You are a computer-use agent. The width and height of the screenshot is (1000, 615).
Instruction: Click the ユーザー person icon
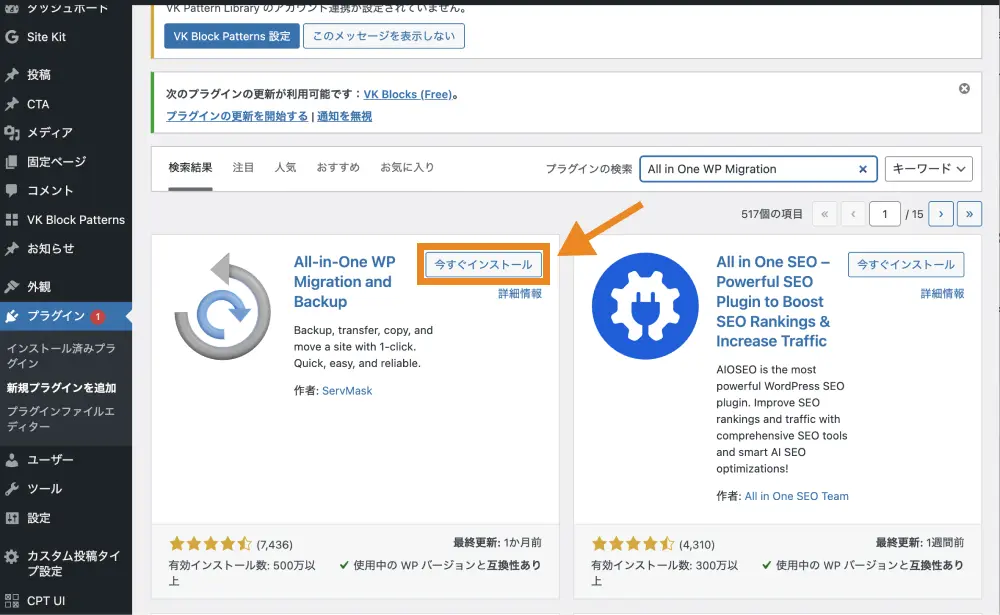tap(12, 460)
